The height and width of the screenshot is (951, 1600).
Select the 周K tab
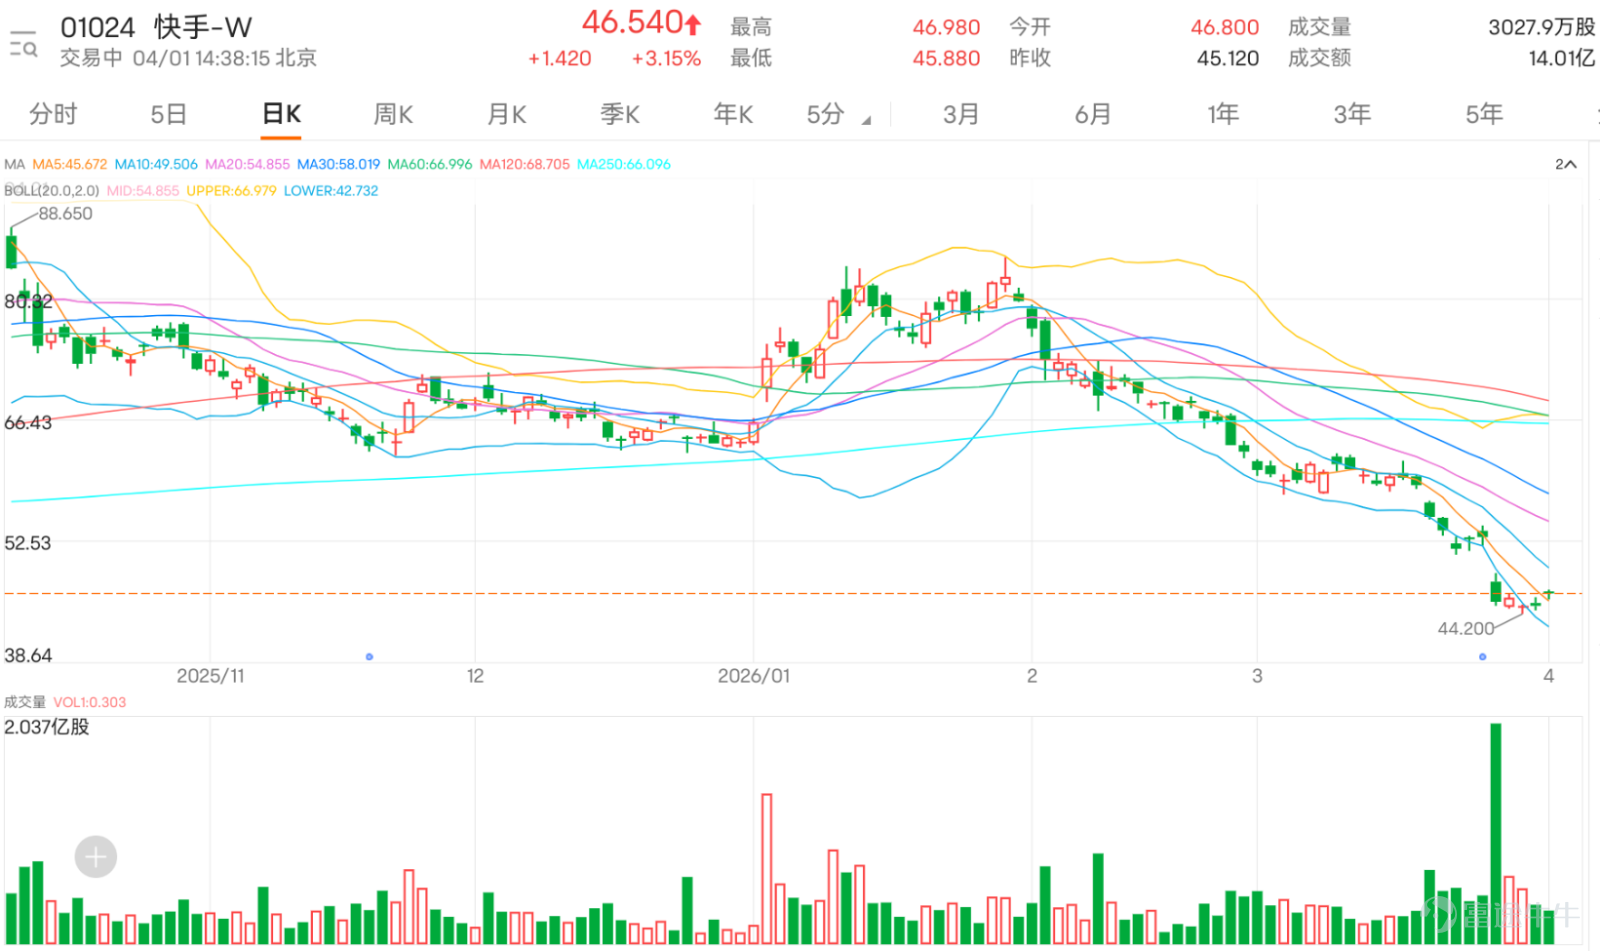(393, 114)
